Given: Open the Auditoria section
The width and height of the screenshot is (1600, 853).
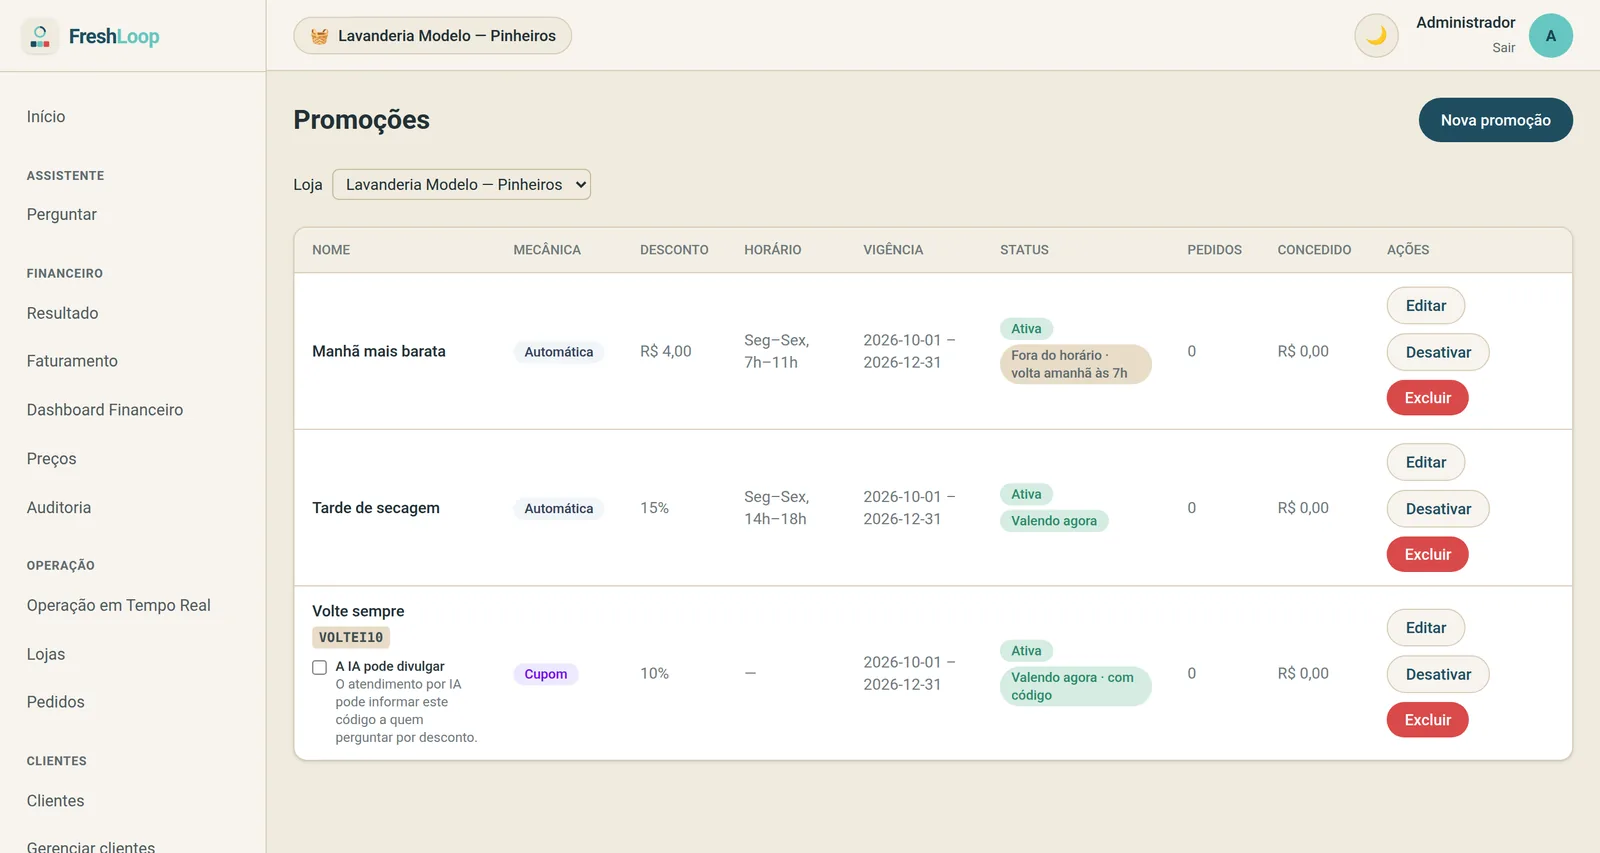Looking at the screenshot, I should (59, 507).
